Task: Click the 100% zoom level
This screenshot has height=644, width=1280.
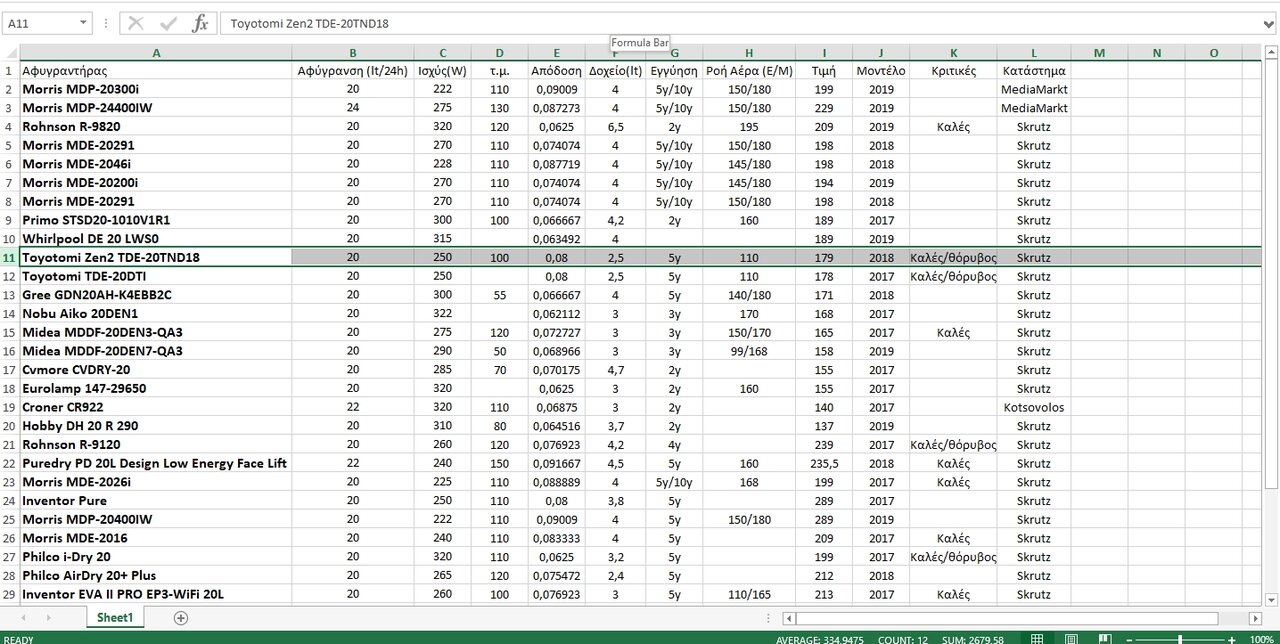Action: [1260, 638]
